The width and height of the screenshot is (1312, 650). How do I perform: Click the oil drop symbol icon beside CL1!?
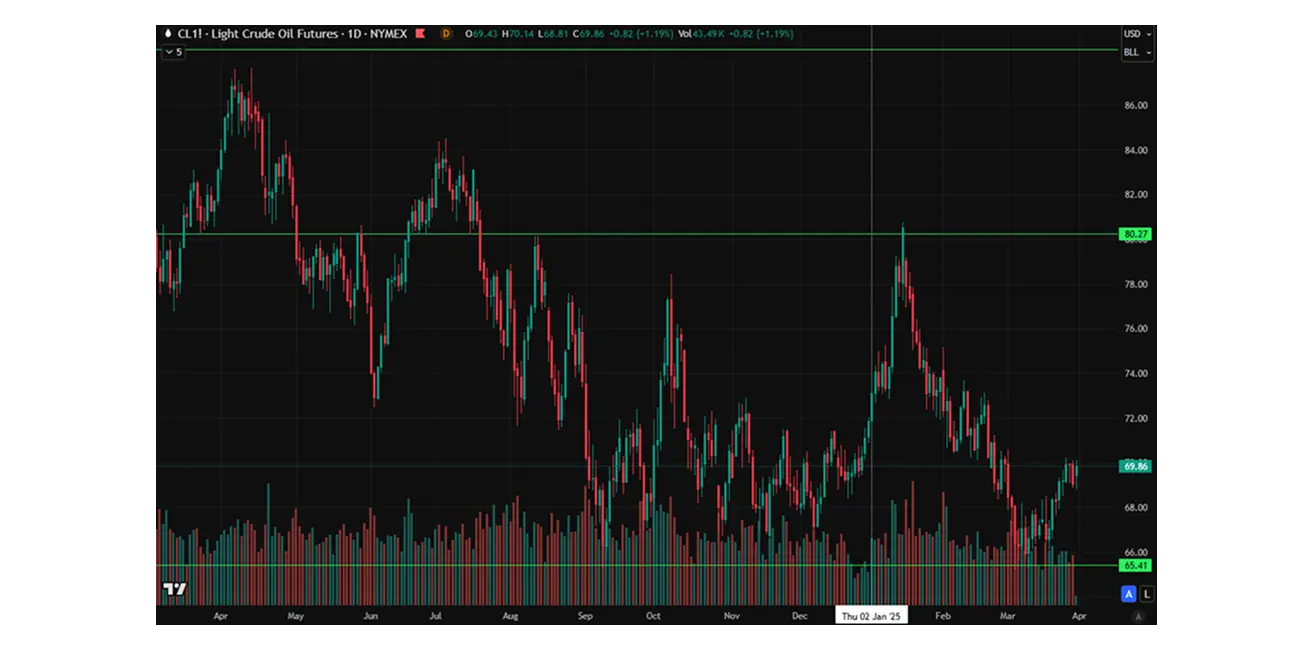(168, 33)
